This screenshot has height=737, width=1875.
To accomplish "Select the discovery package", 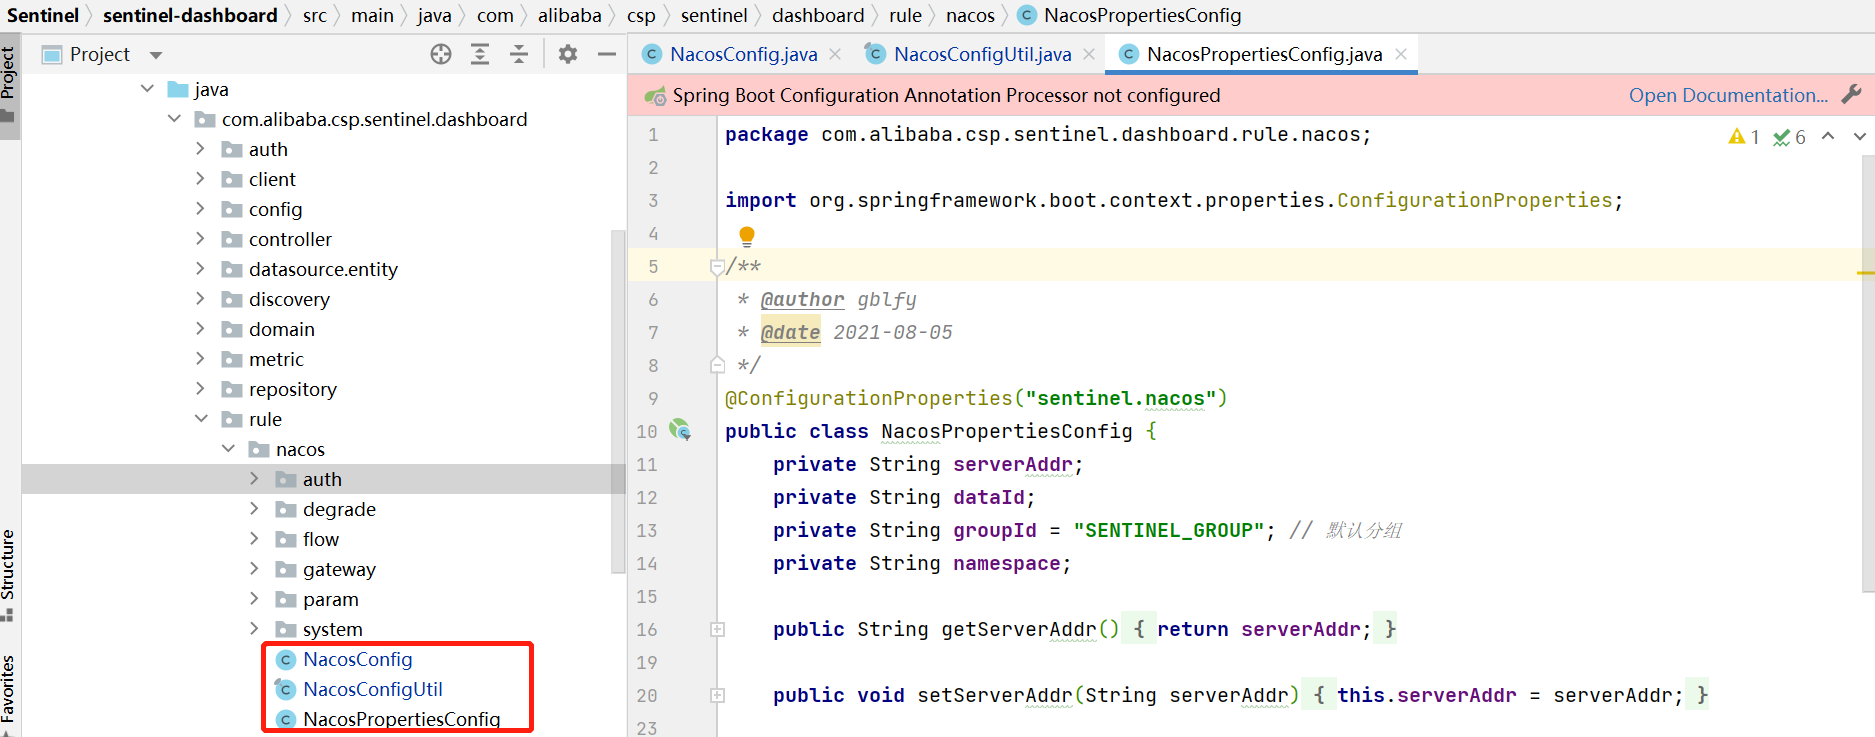I will tap(289, 299).
